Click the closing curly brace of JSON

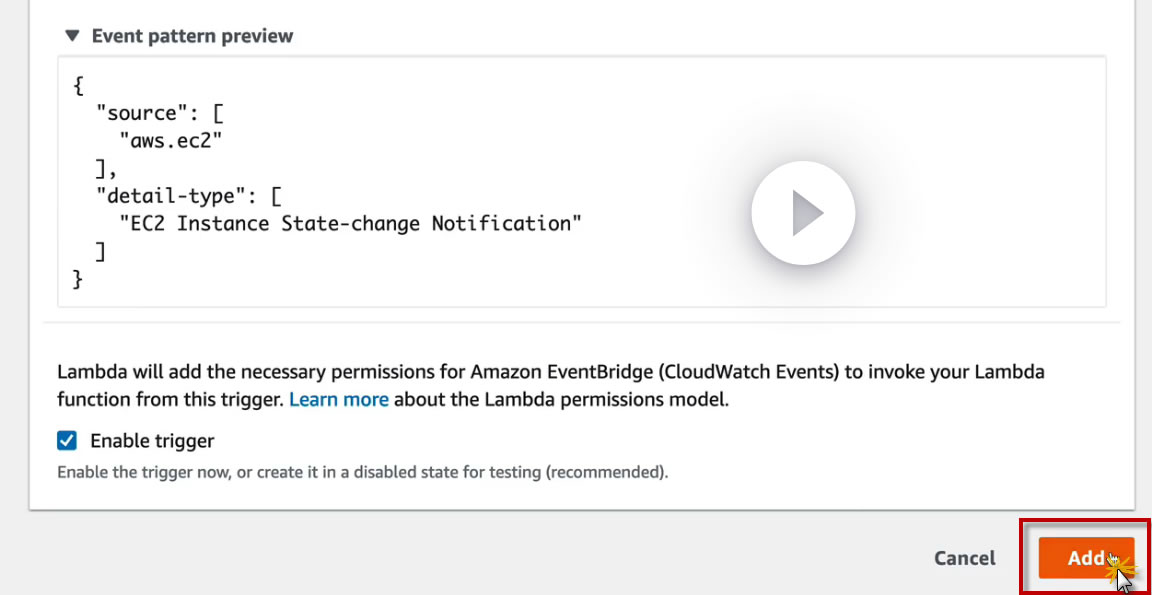pyautogui.click(x=79, y=279)
